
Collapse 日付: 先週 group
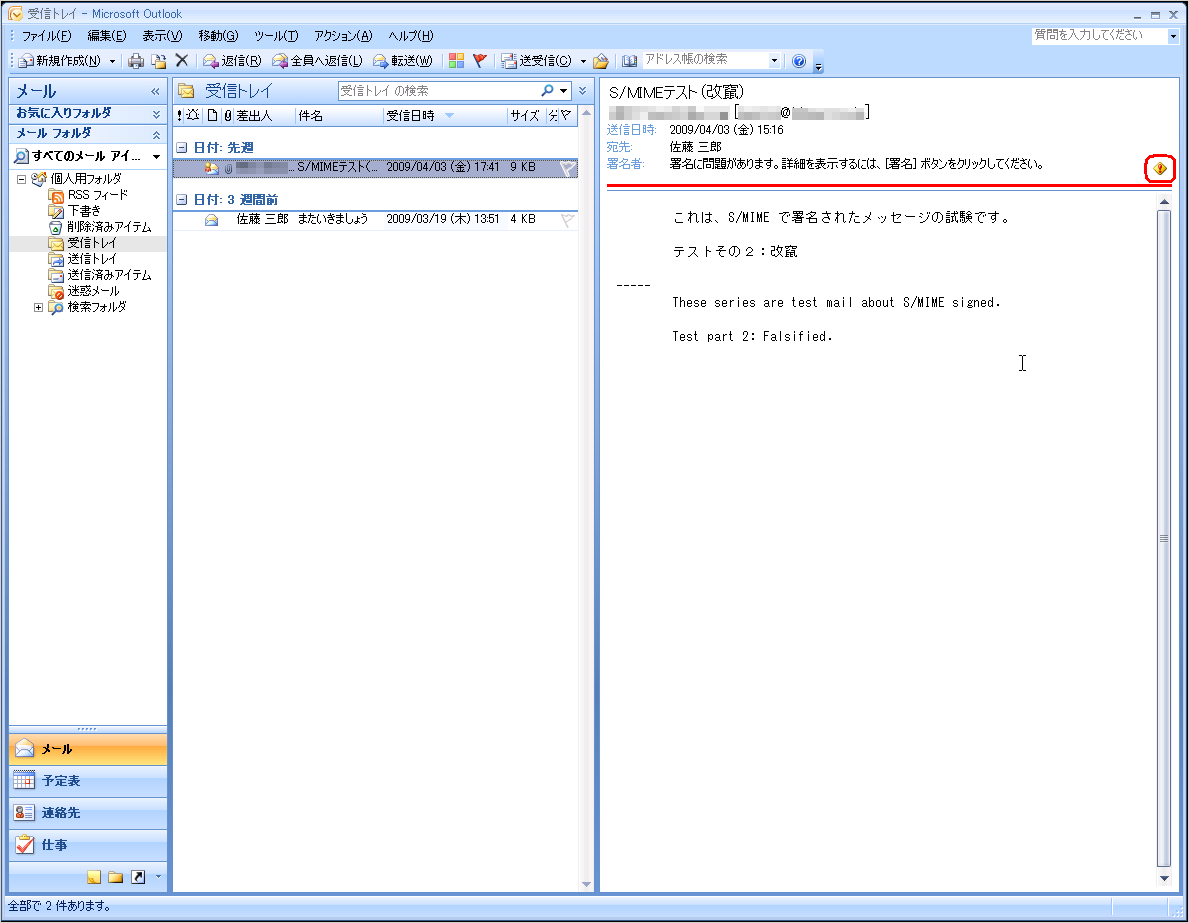181,148
